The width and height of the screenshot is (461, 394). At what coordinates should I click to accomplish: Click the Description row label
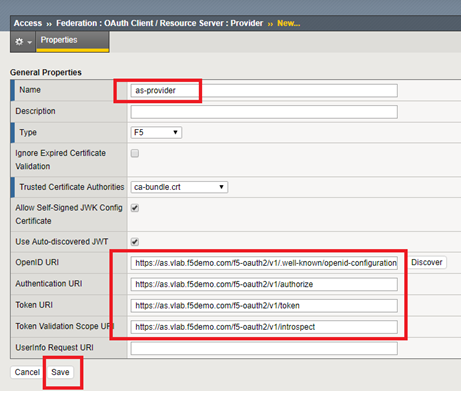(x=35, y=111)
